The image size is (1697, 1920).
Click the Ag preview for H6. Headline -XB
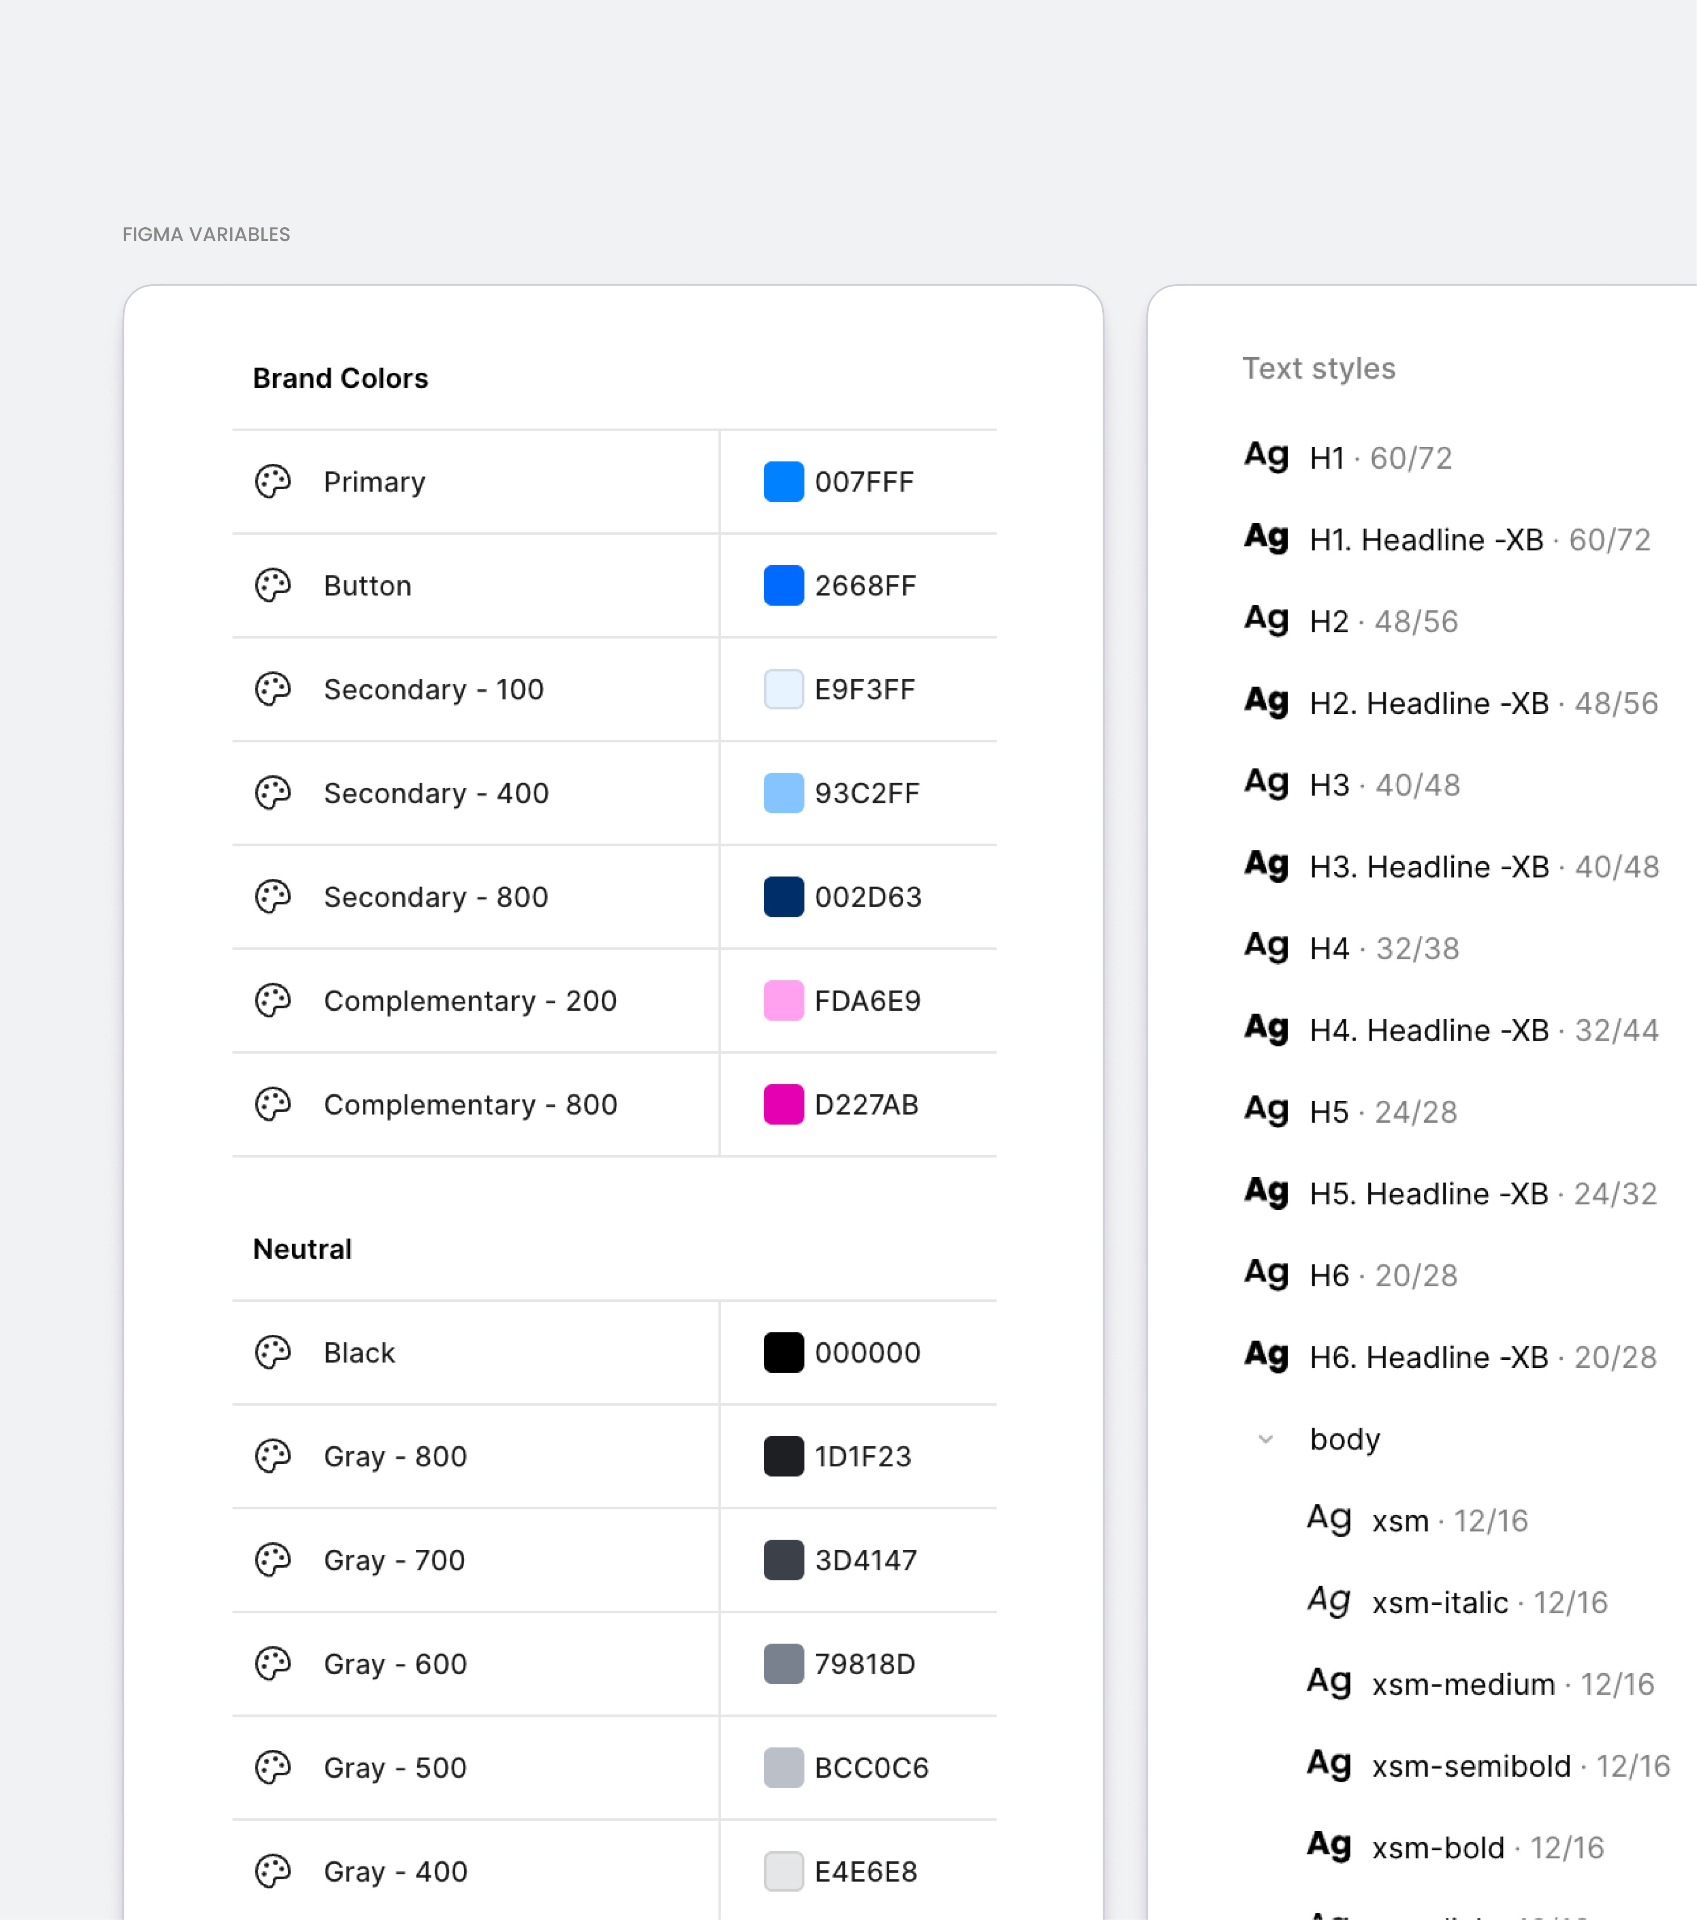click(1267, 1357)
